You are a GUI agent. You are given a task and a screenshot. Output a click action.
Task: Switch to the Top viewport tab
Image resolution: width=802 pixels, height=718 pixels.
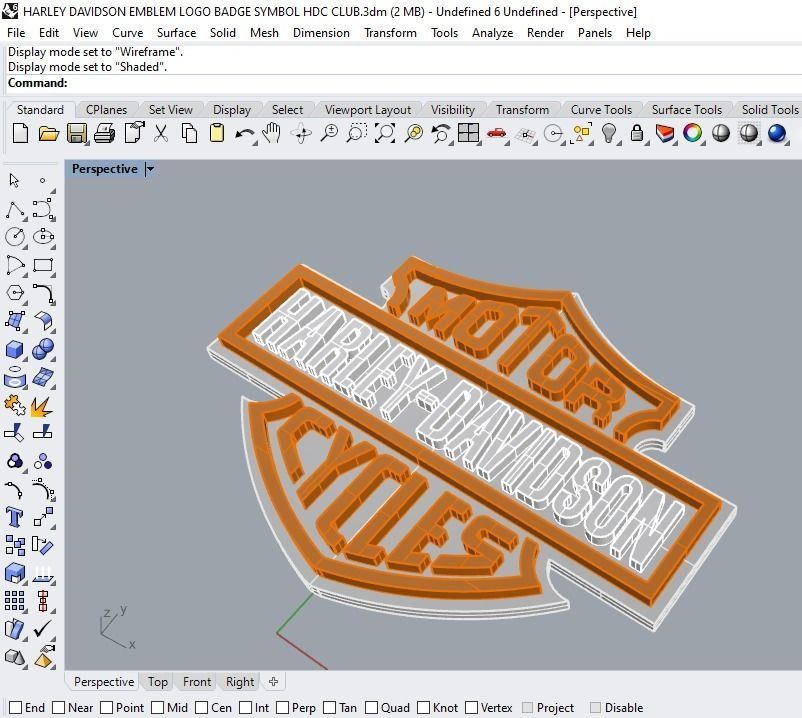tap(158, 682)
